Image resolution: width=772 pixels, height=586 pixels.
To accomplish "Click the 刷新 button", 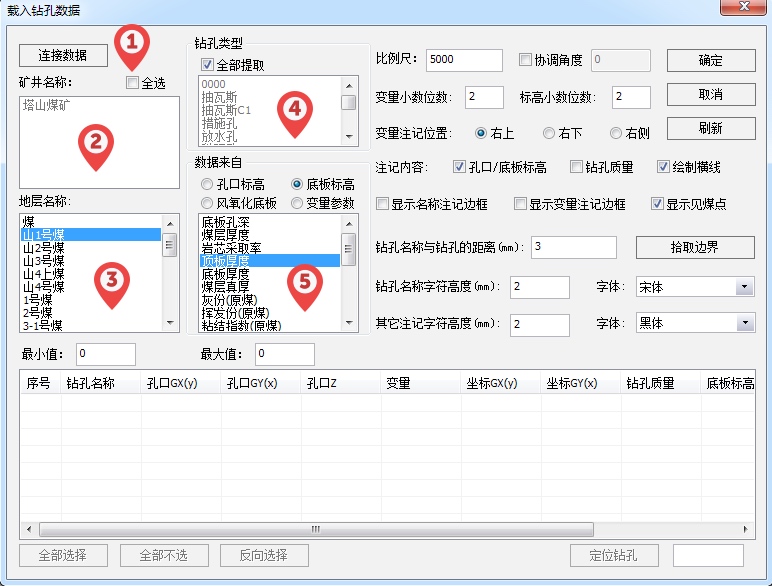I will pyautogui.click(x=710, y=128).
